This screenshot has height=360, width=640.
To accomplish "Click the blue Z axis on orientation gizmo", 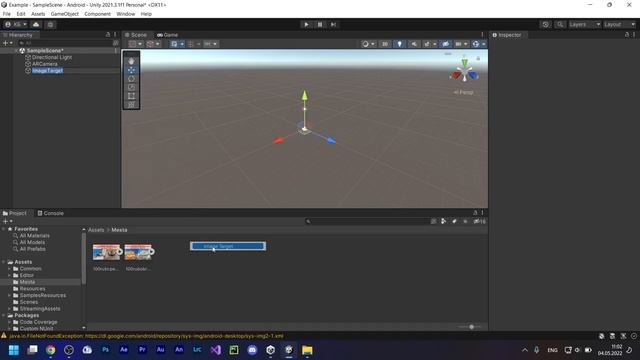I will [473, 75].
